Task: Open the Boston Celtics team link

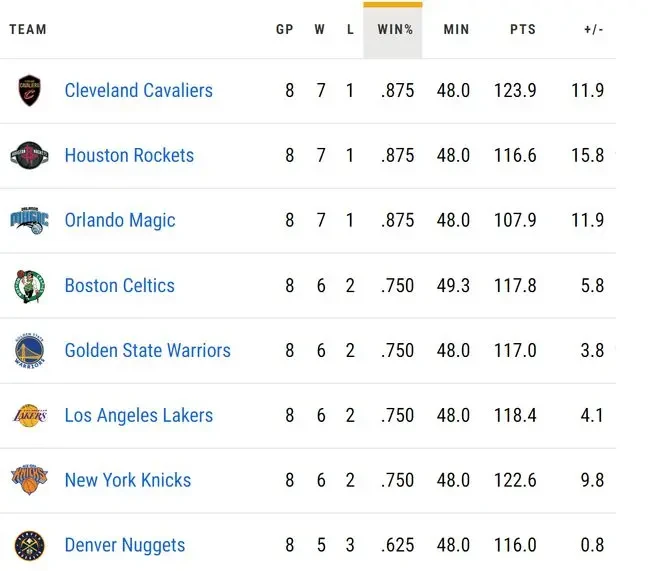Action: (120, 285)
